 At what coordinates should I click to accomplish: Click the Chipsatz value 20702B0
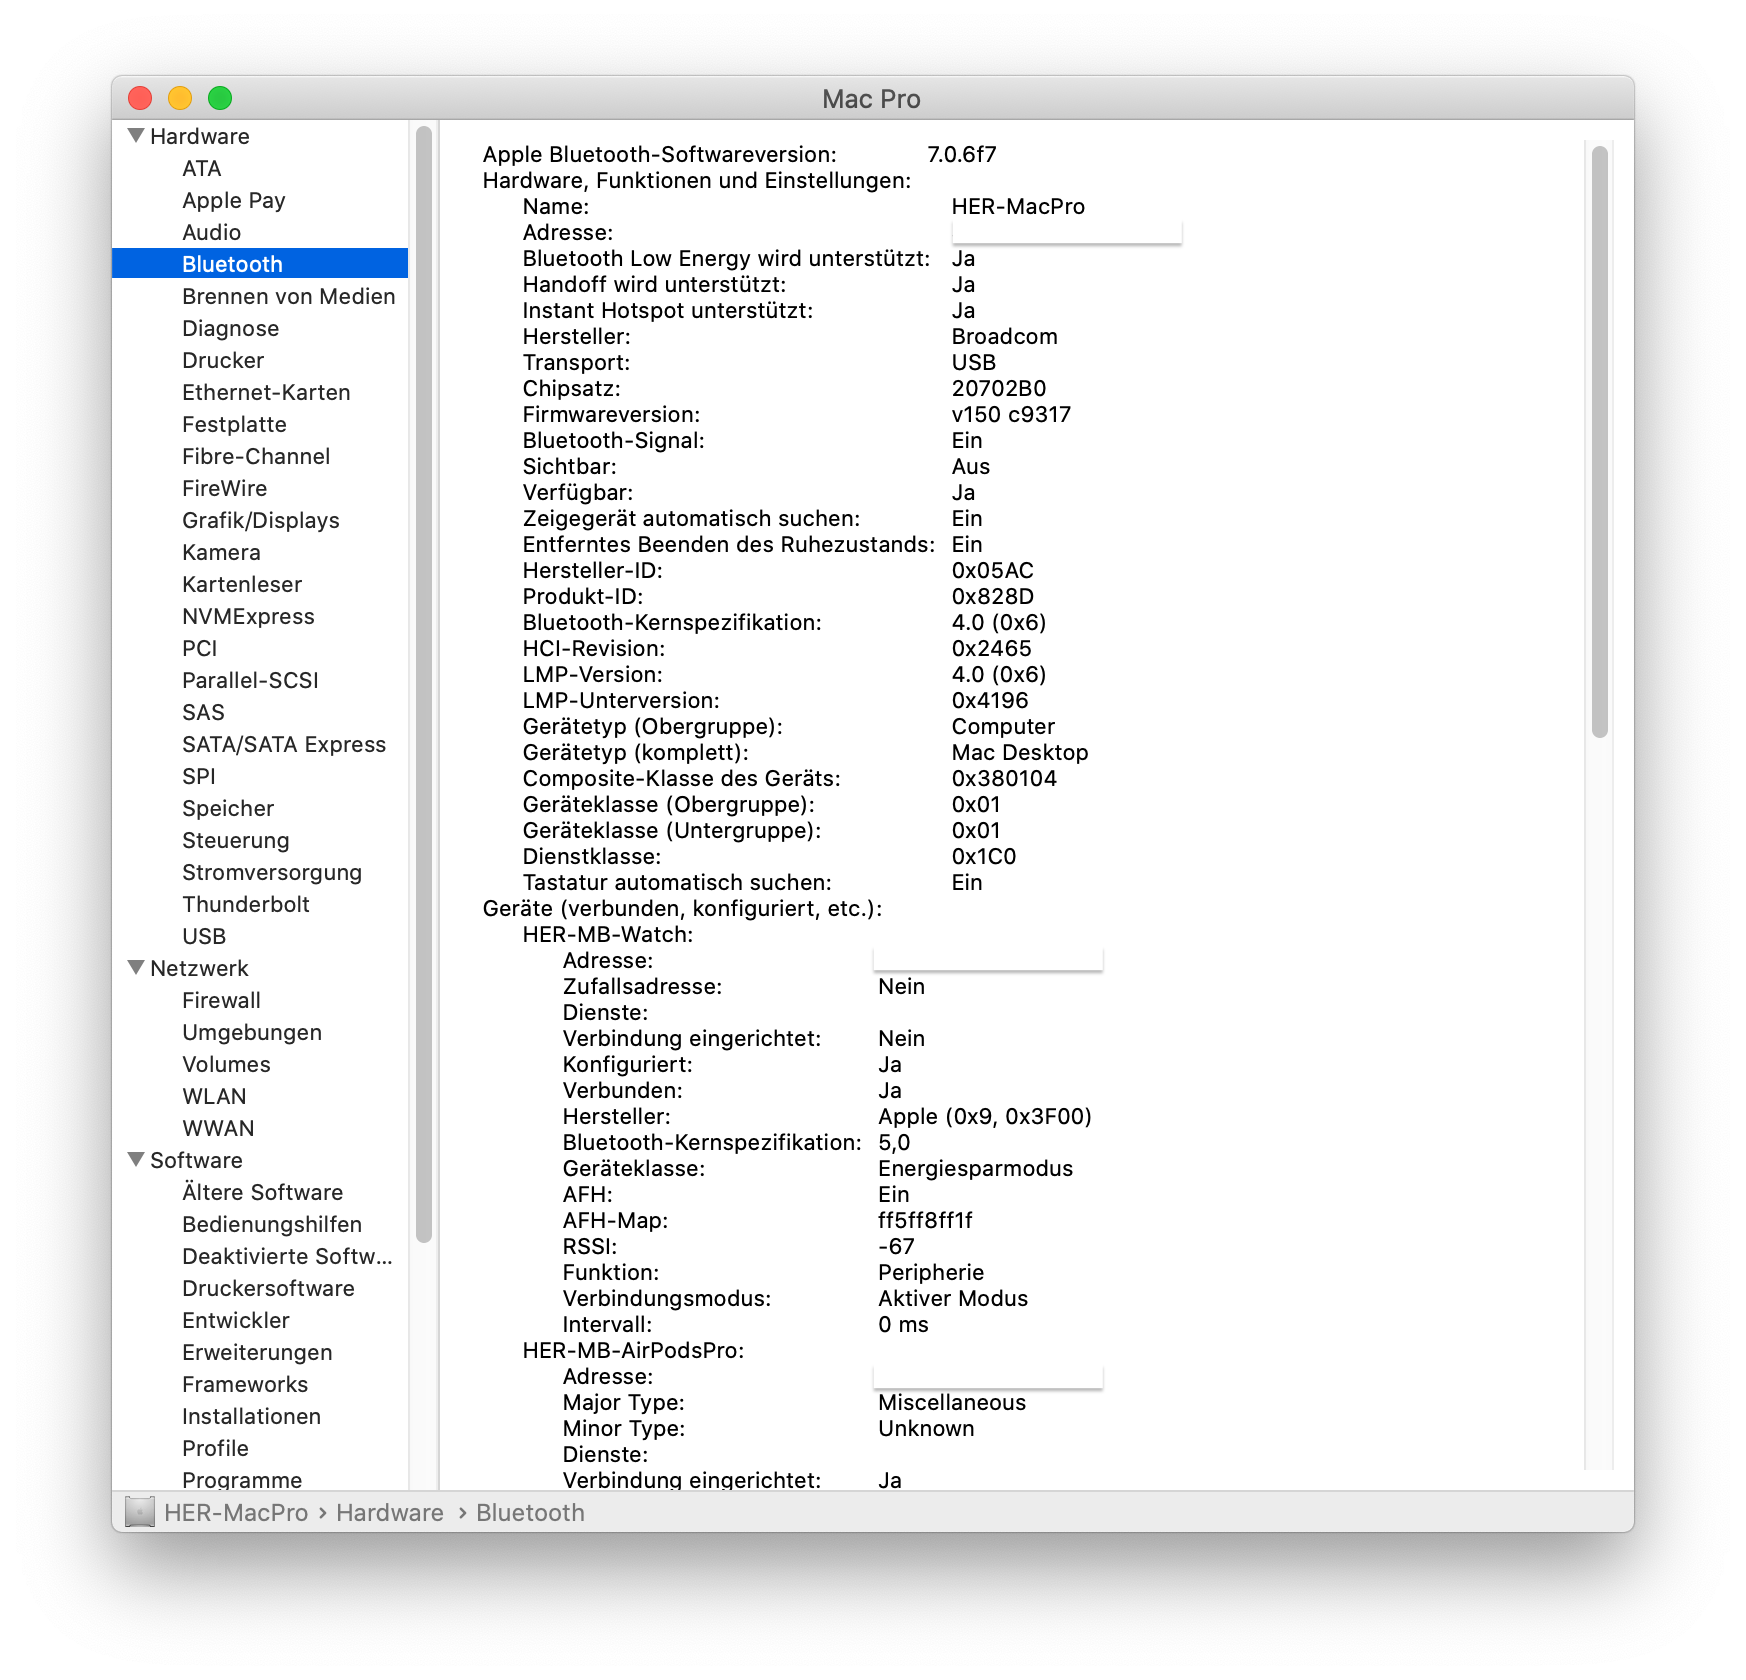tap(999, 388)
